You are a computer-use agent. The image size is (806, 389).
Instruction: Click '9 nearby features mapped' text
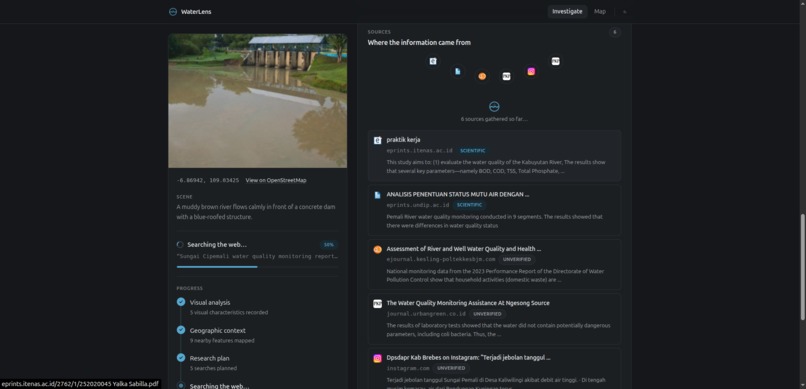222,340
